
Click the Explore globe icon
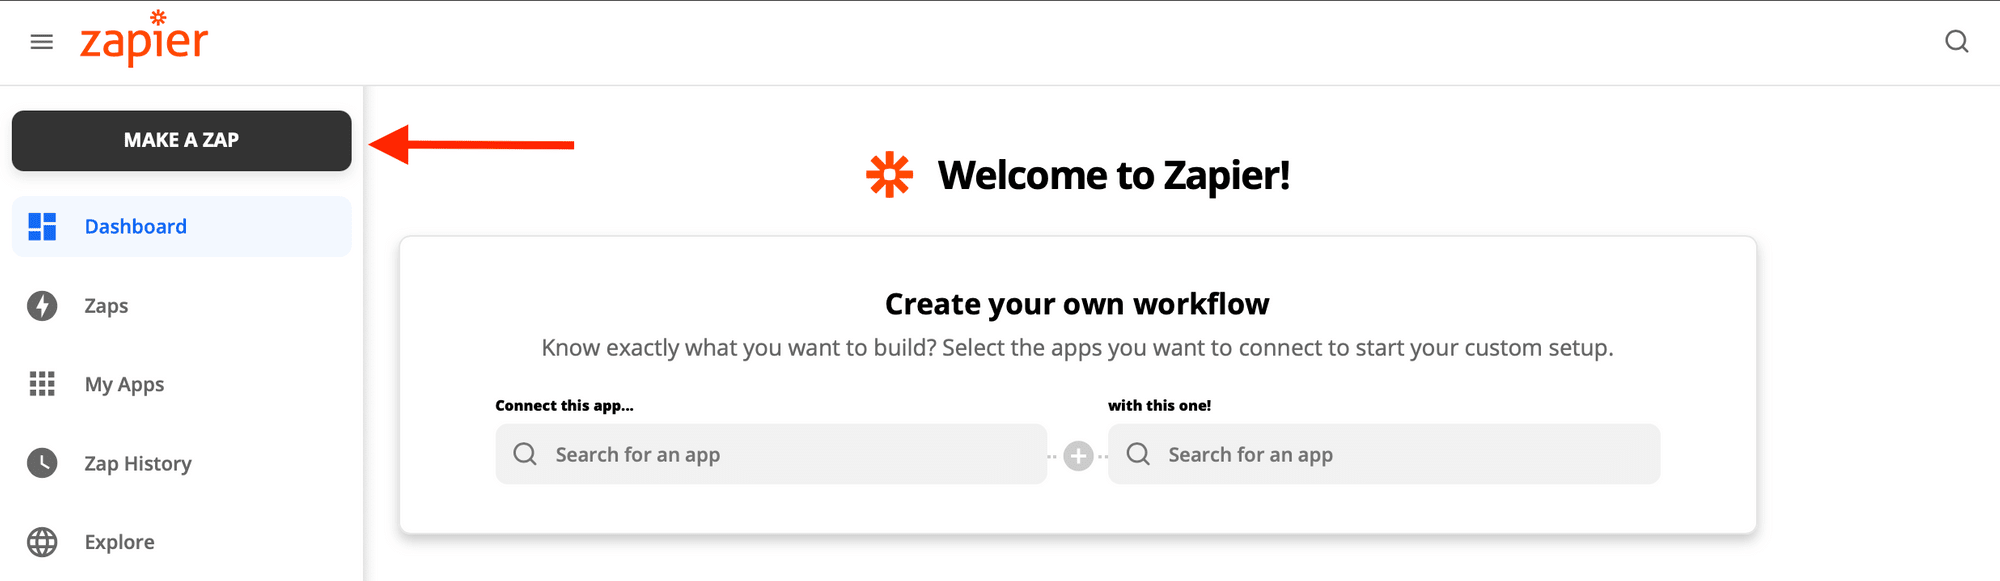pyautogui.click(x=42, y=542)
